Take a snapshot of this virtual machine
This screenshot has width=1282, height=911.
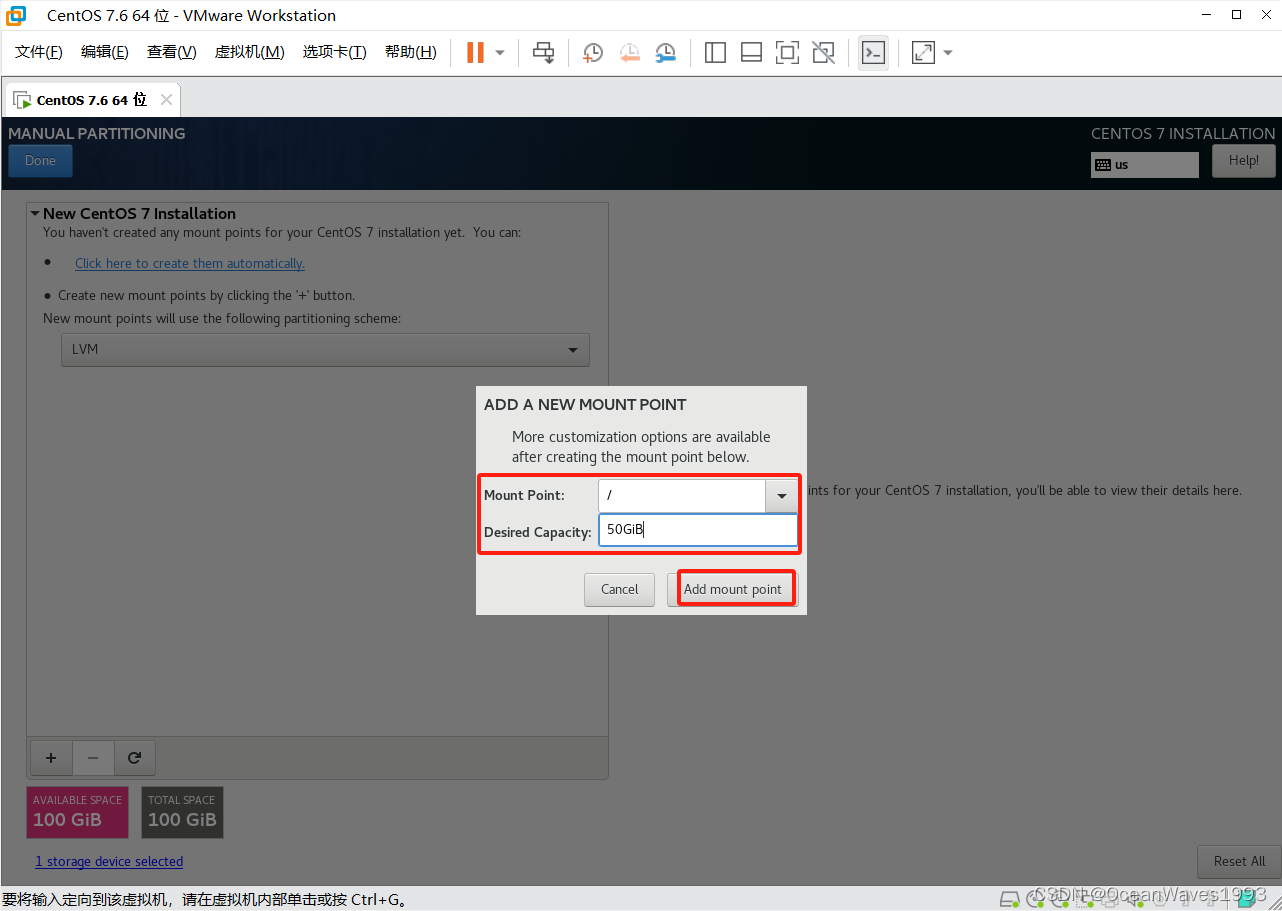[593, 52]
